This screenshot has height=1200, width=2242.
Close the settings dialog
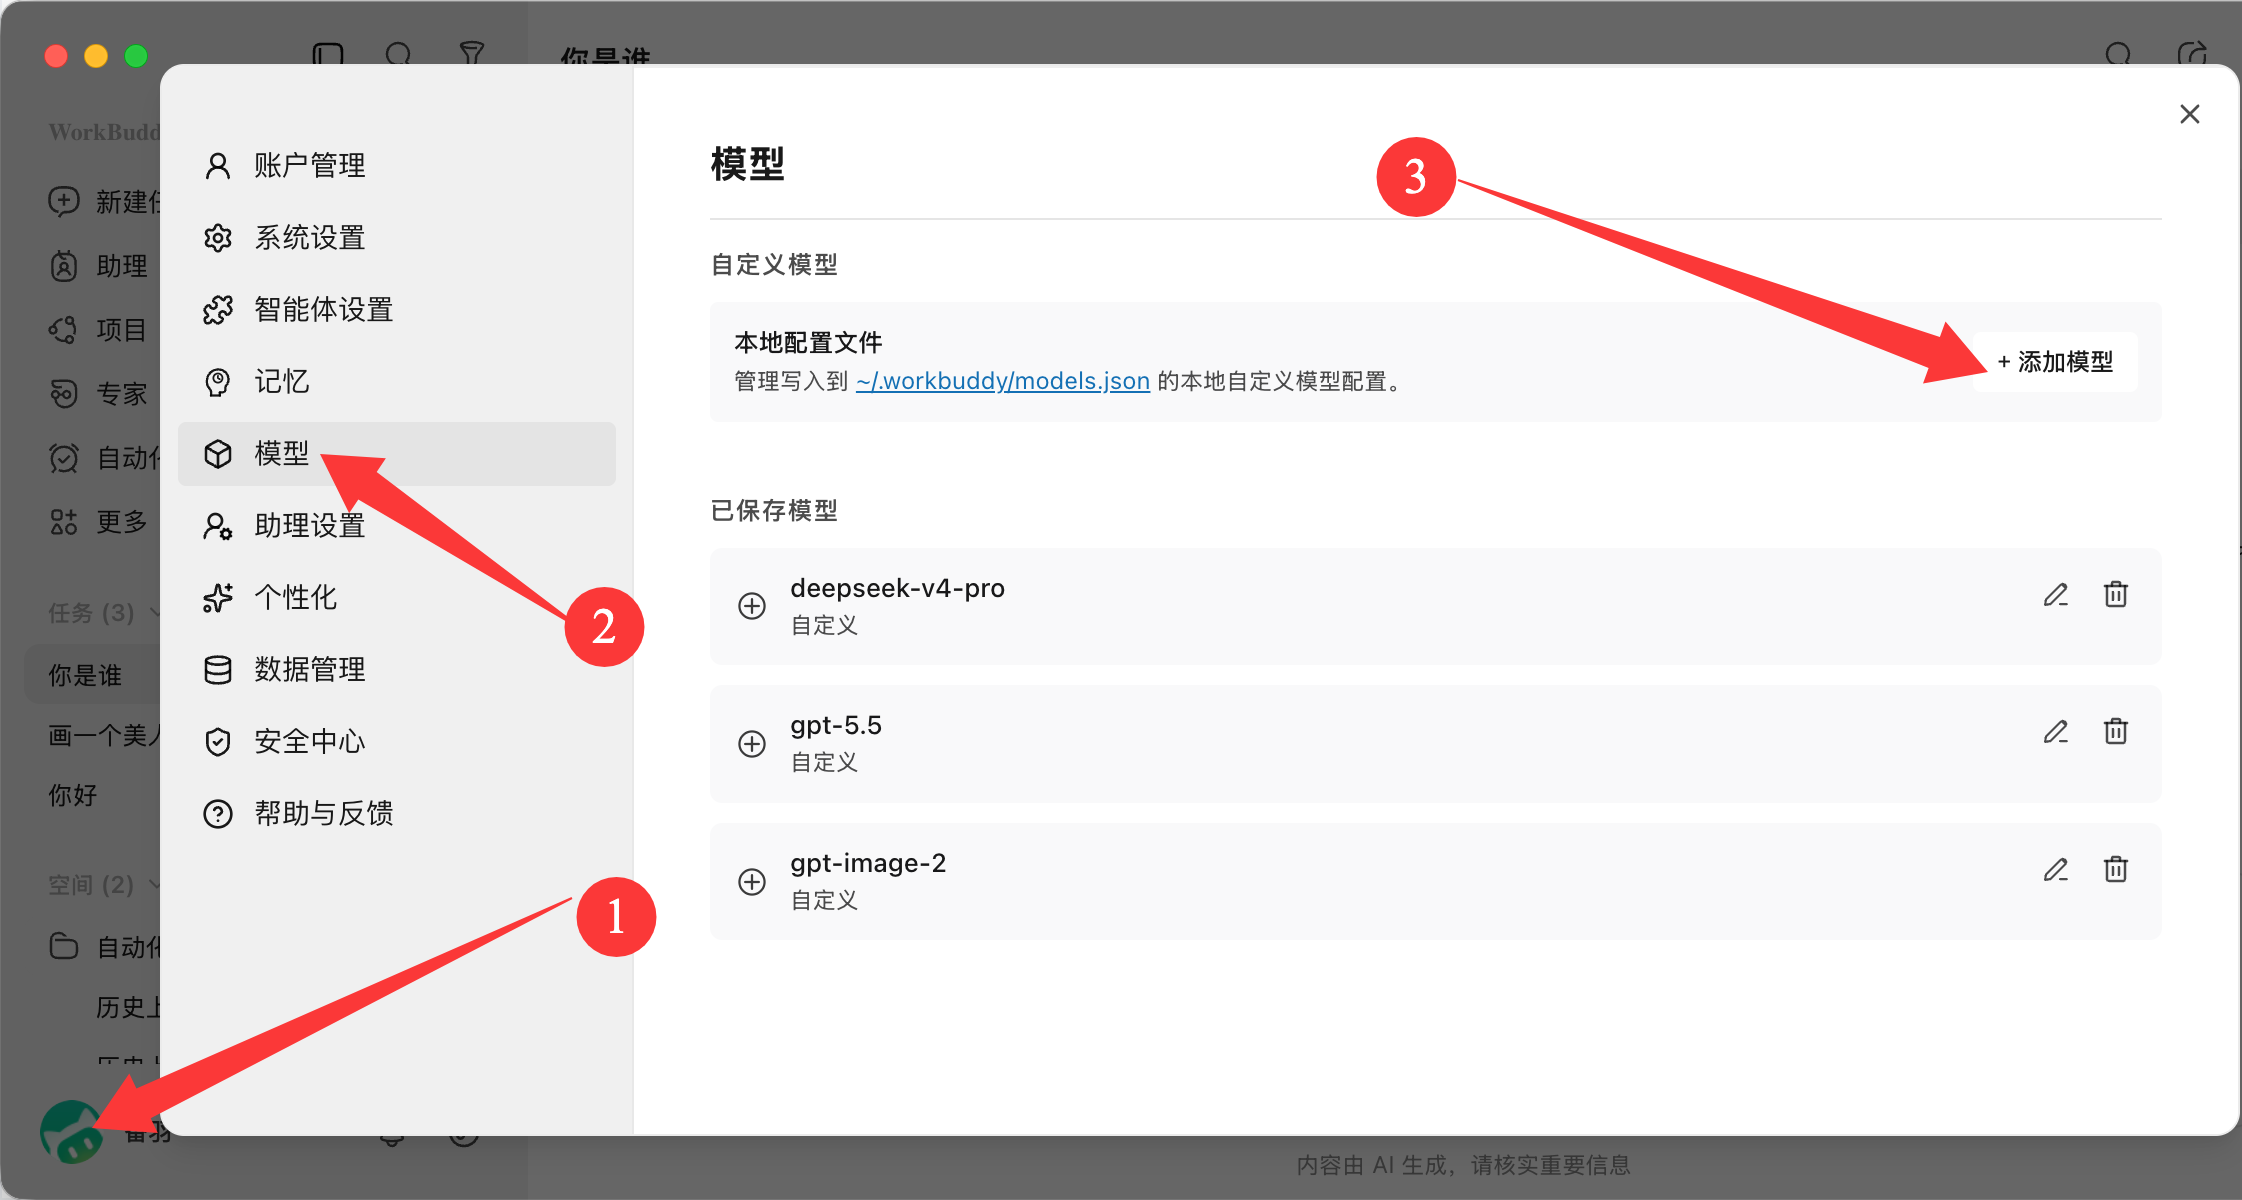pos(2190,114)
